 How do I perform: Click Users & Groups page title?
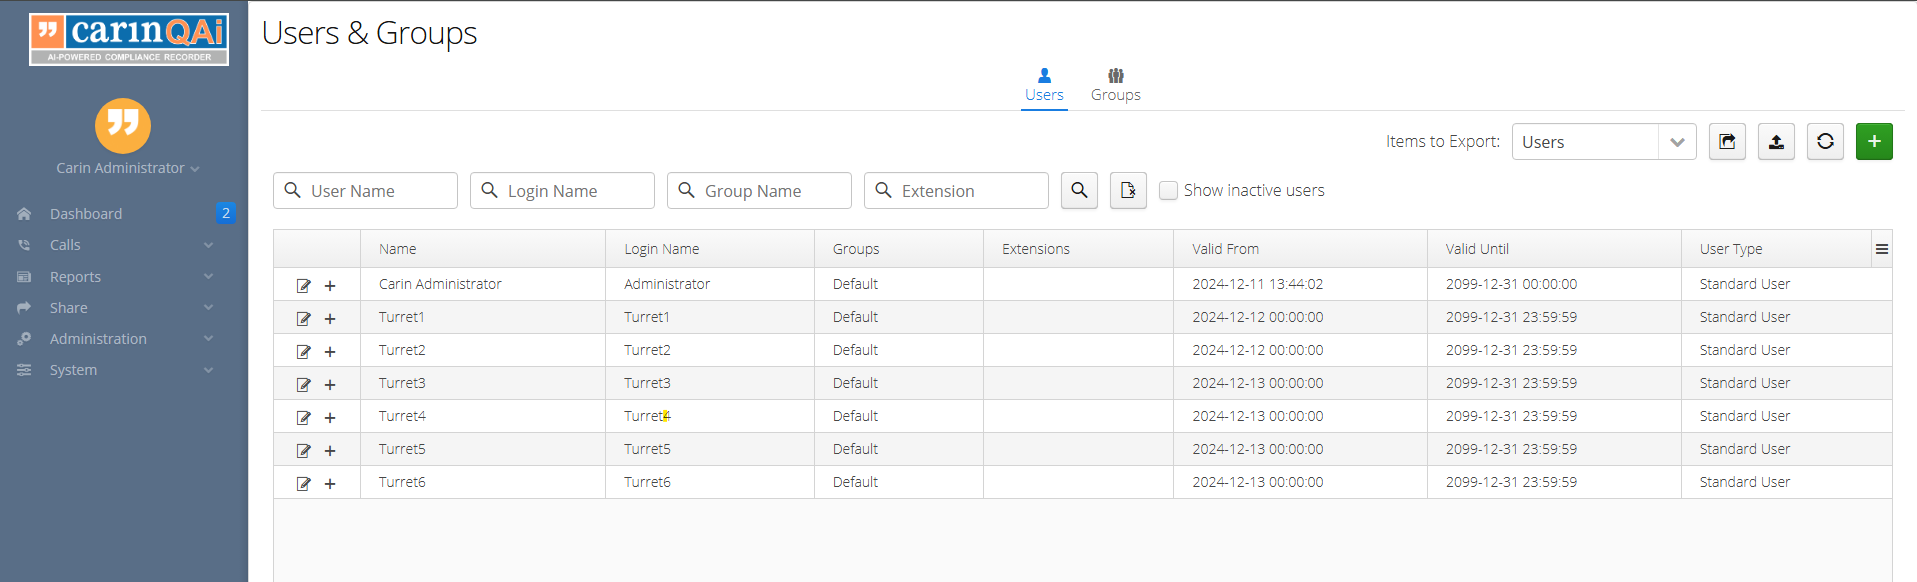click(x=369, y=33)
